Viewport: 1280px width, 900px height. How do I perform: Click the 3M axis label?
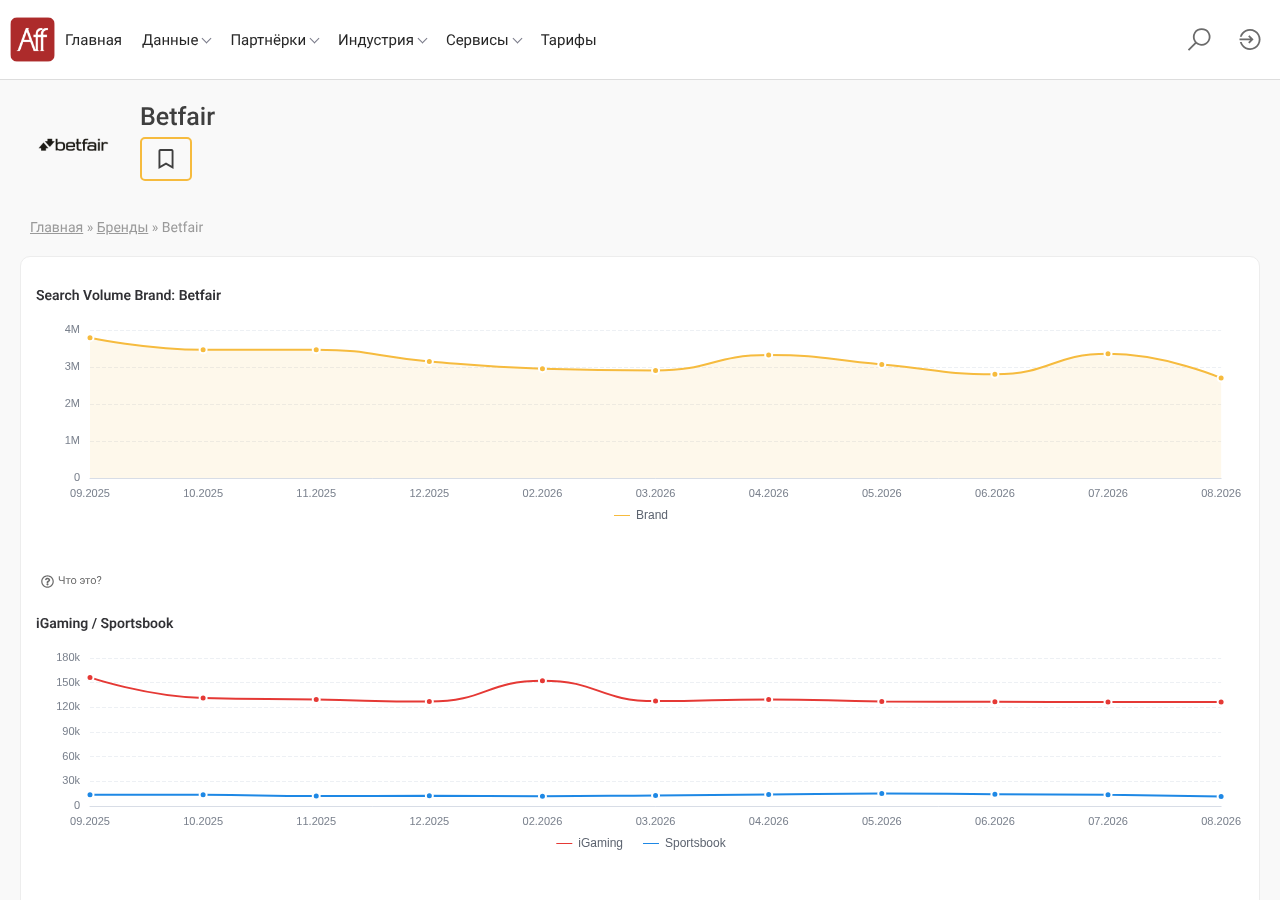point(72,366)
